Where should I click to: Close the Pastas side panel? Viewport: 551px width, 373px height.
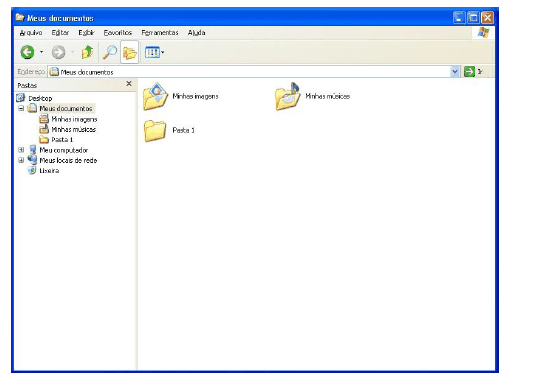(129, 84)
